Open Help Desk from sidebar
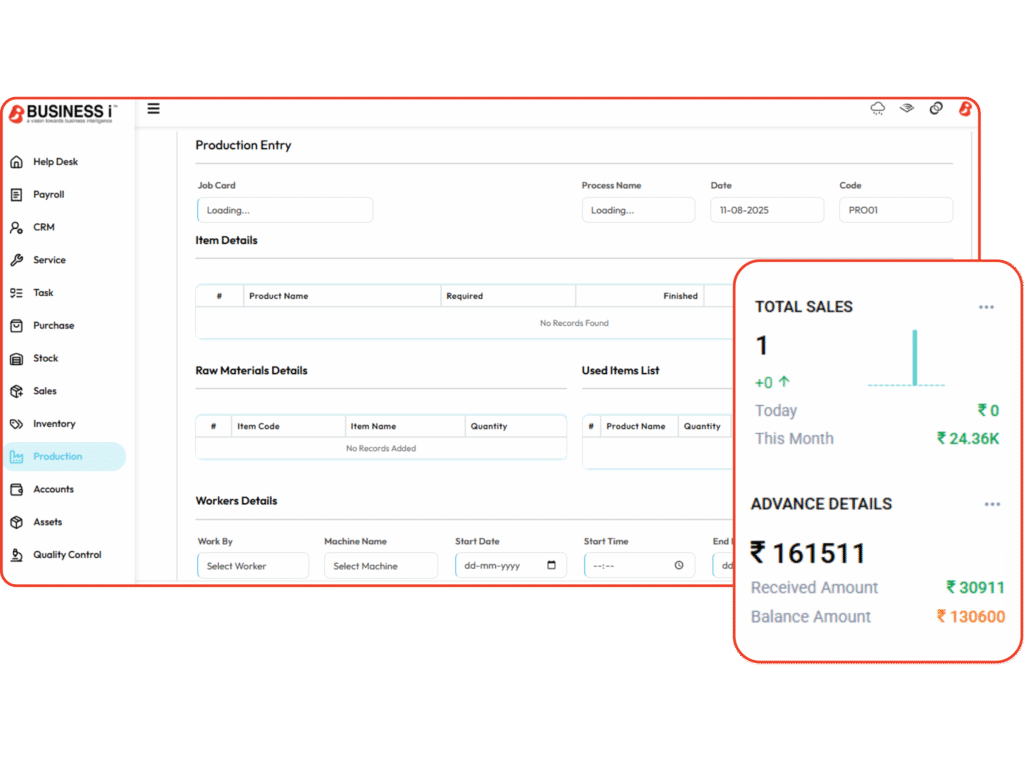The image size is (1024, 761). (55, 162)
